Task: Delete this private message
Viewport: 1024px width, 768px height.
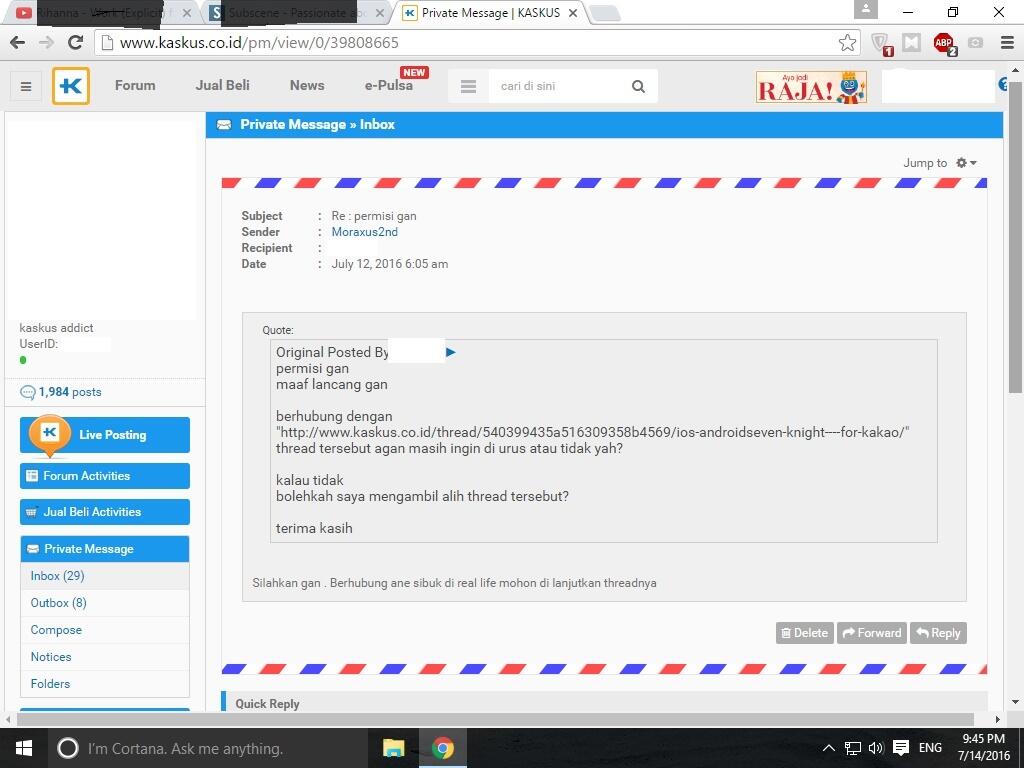Action: point(804,633)
